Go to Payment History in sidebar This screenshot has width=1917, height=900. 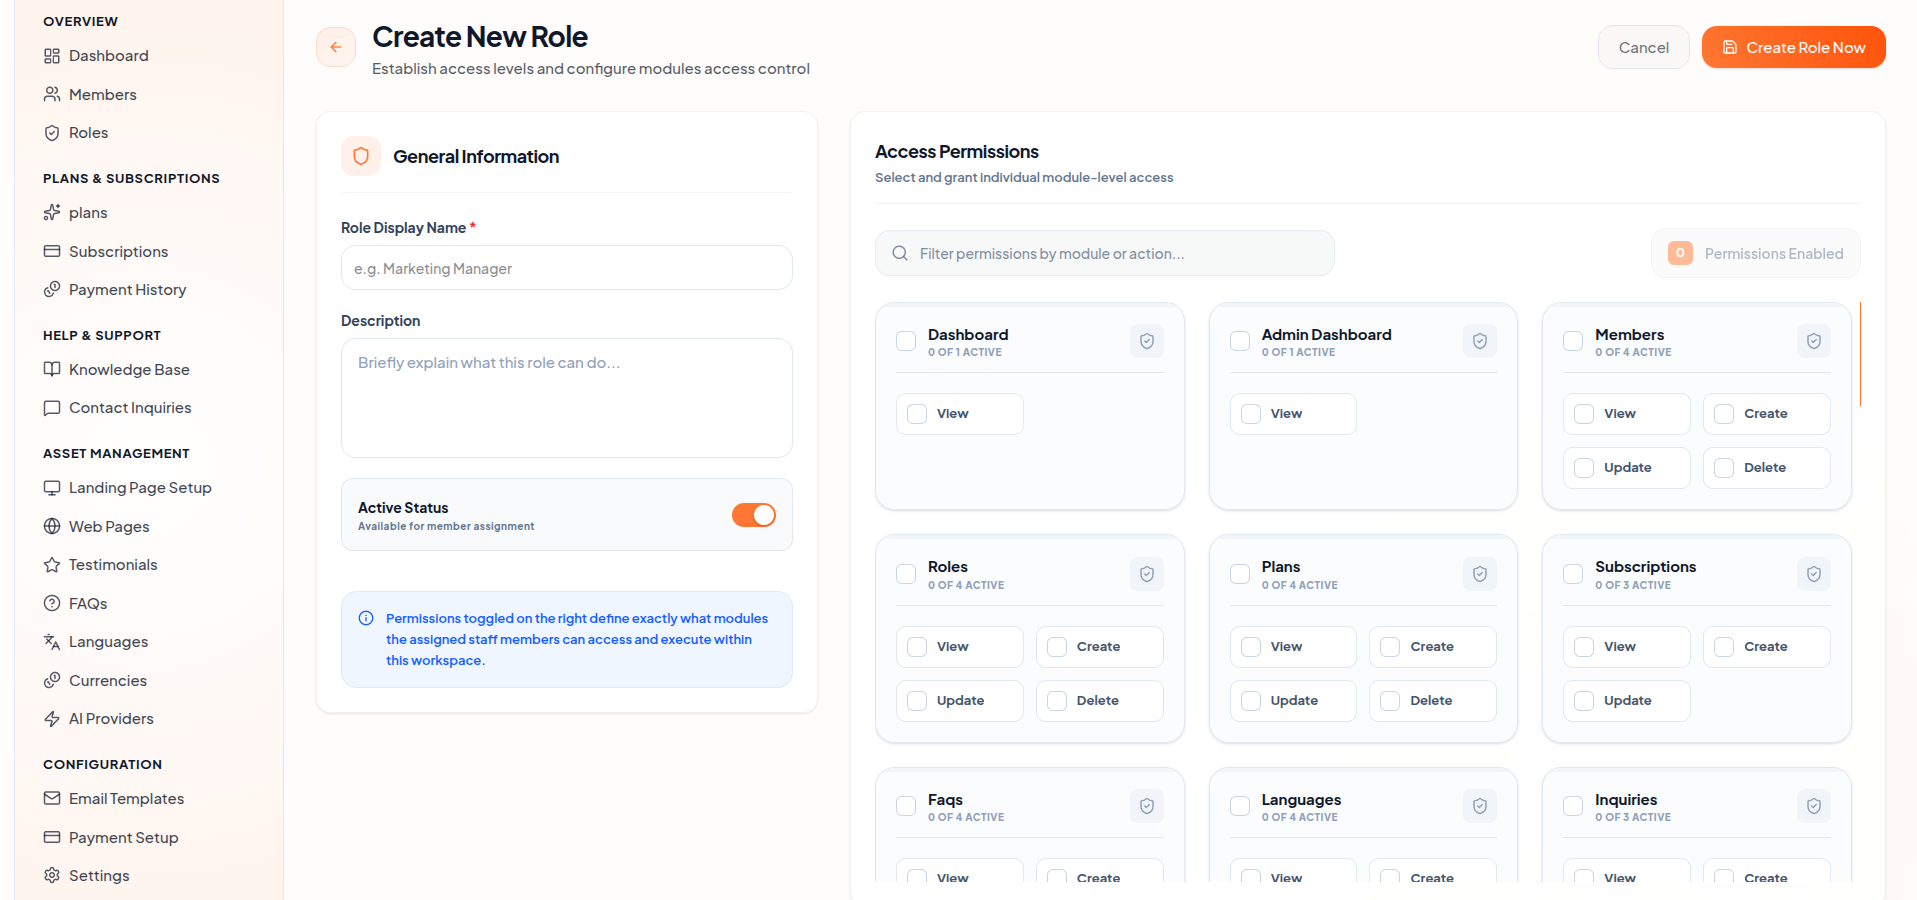(x=127, y=290)
